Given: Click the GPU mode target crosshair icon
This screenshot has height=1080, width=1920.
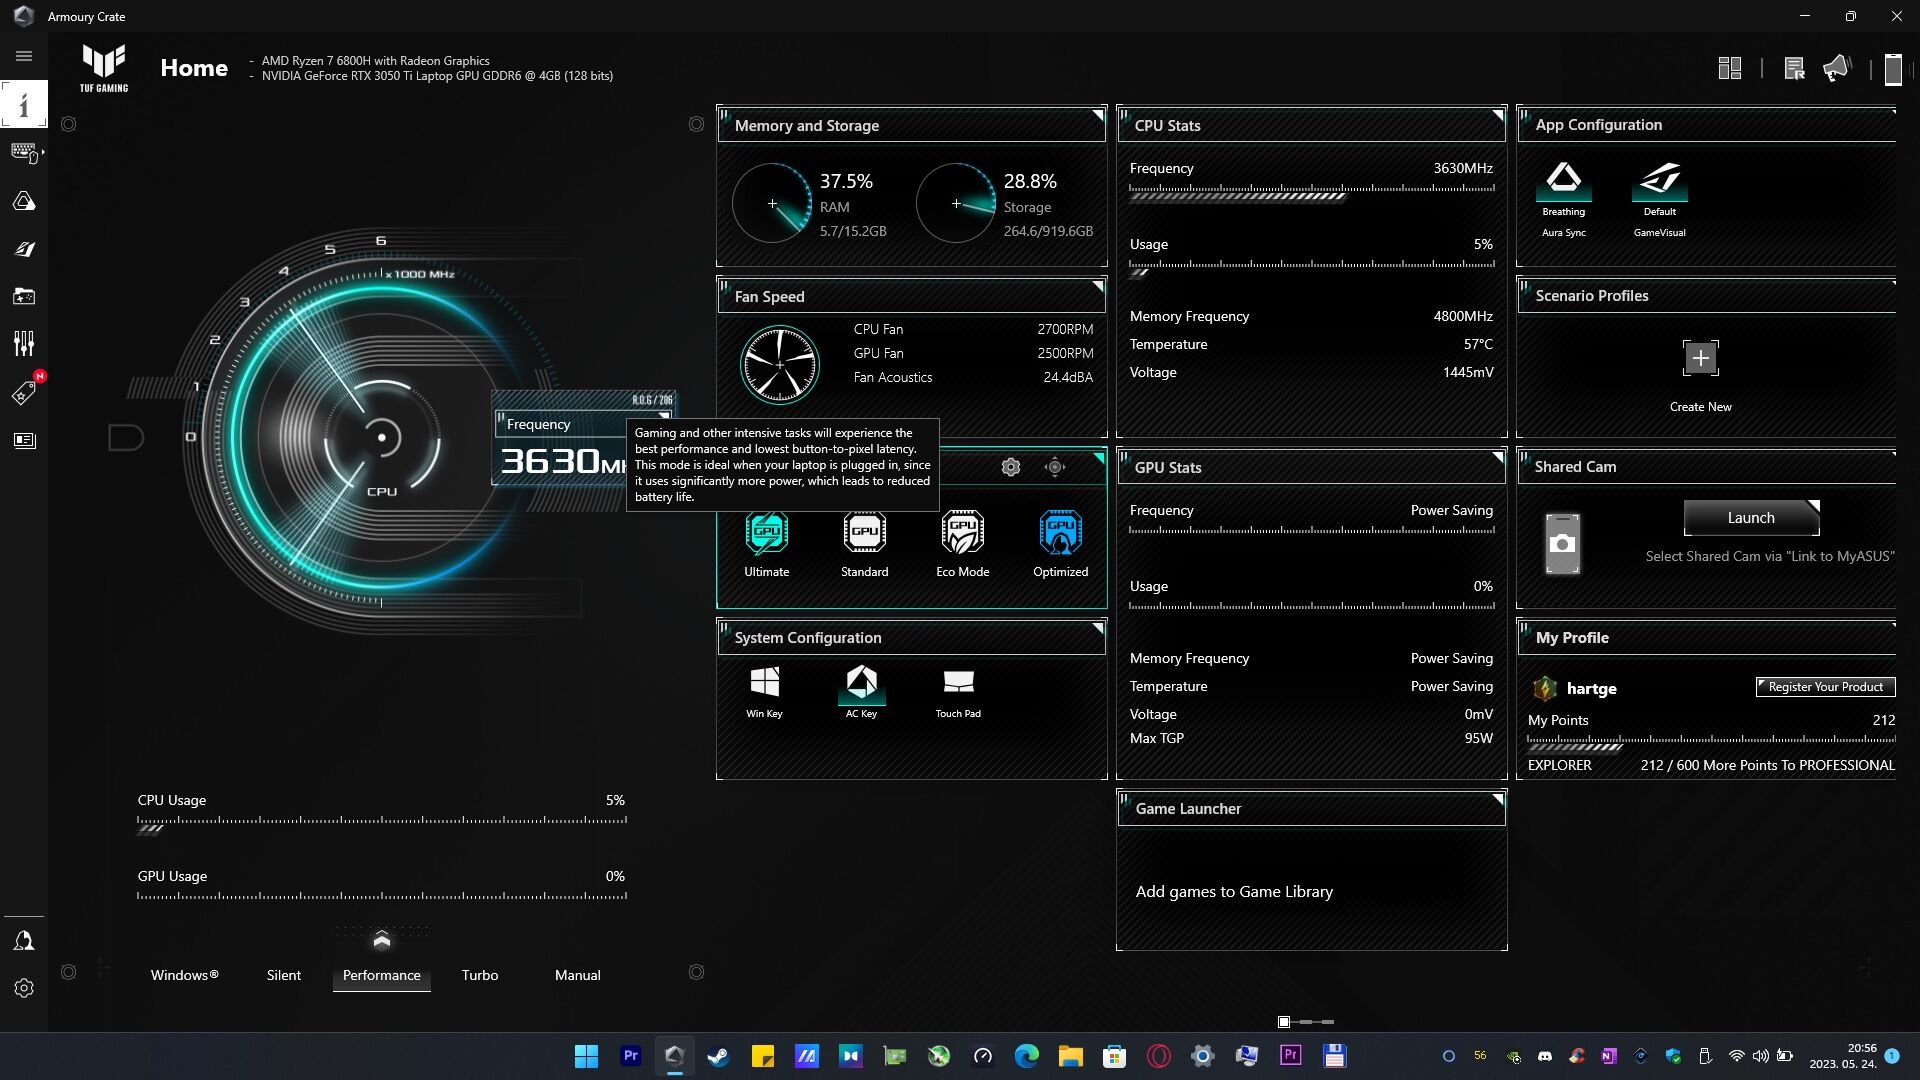Looking at the screenshot, I should coord(1055,467).
